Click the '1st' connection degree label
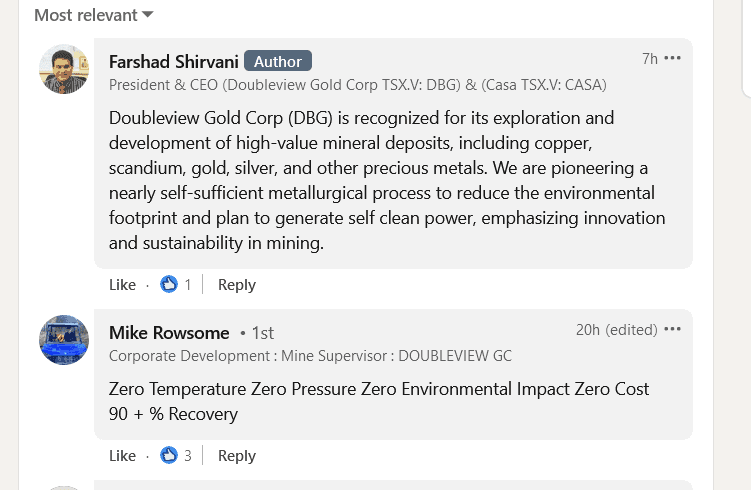 click(262, 333)
